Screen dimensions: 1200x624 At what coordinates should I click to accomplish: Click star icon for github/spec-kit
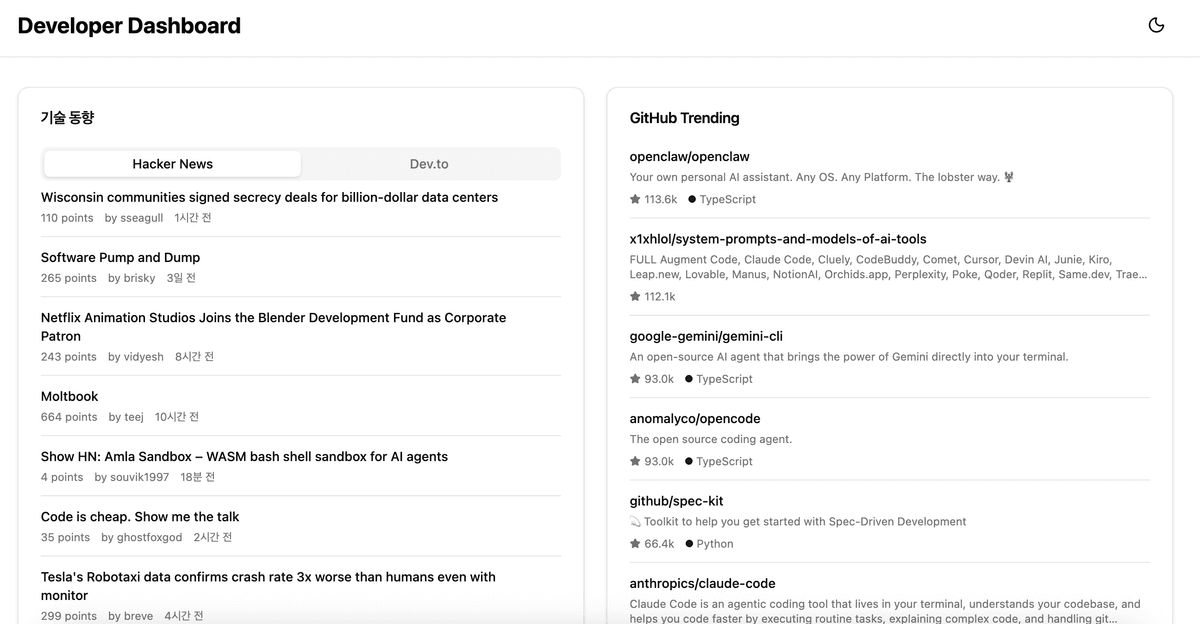tap(635, 544)
